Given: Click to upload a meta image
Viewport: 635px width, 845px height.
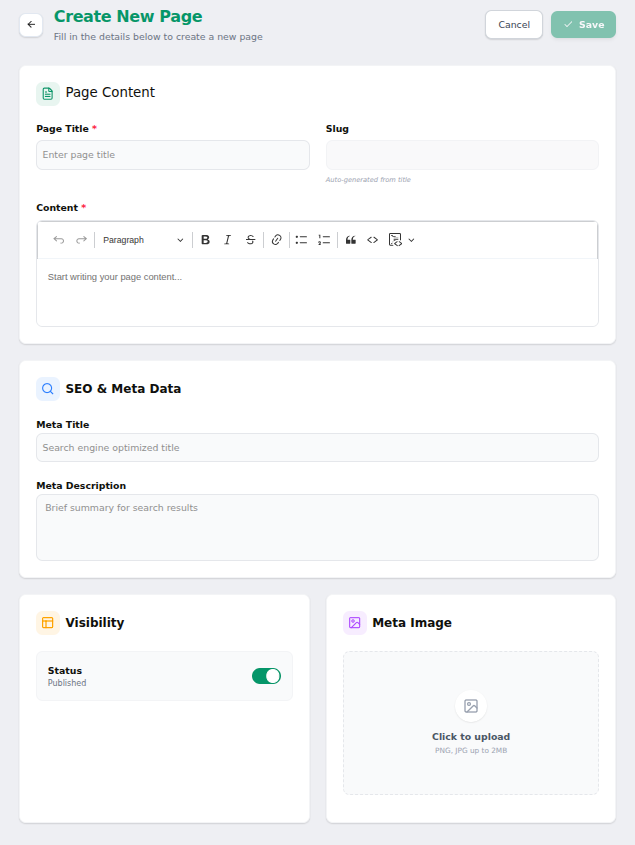Looking at the screenshot, I should [471, 723].
